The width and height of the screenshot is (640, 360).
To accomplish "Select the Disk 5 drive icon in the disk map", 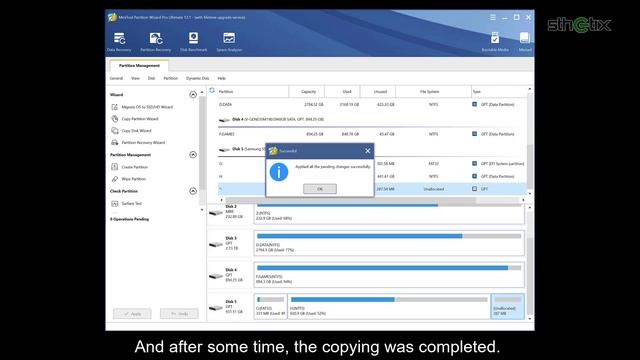I will coord(216,307).
